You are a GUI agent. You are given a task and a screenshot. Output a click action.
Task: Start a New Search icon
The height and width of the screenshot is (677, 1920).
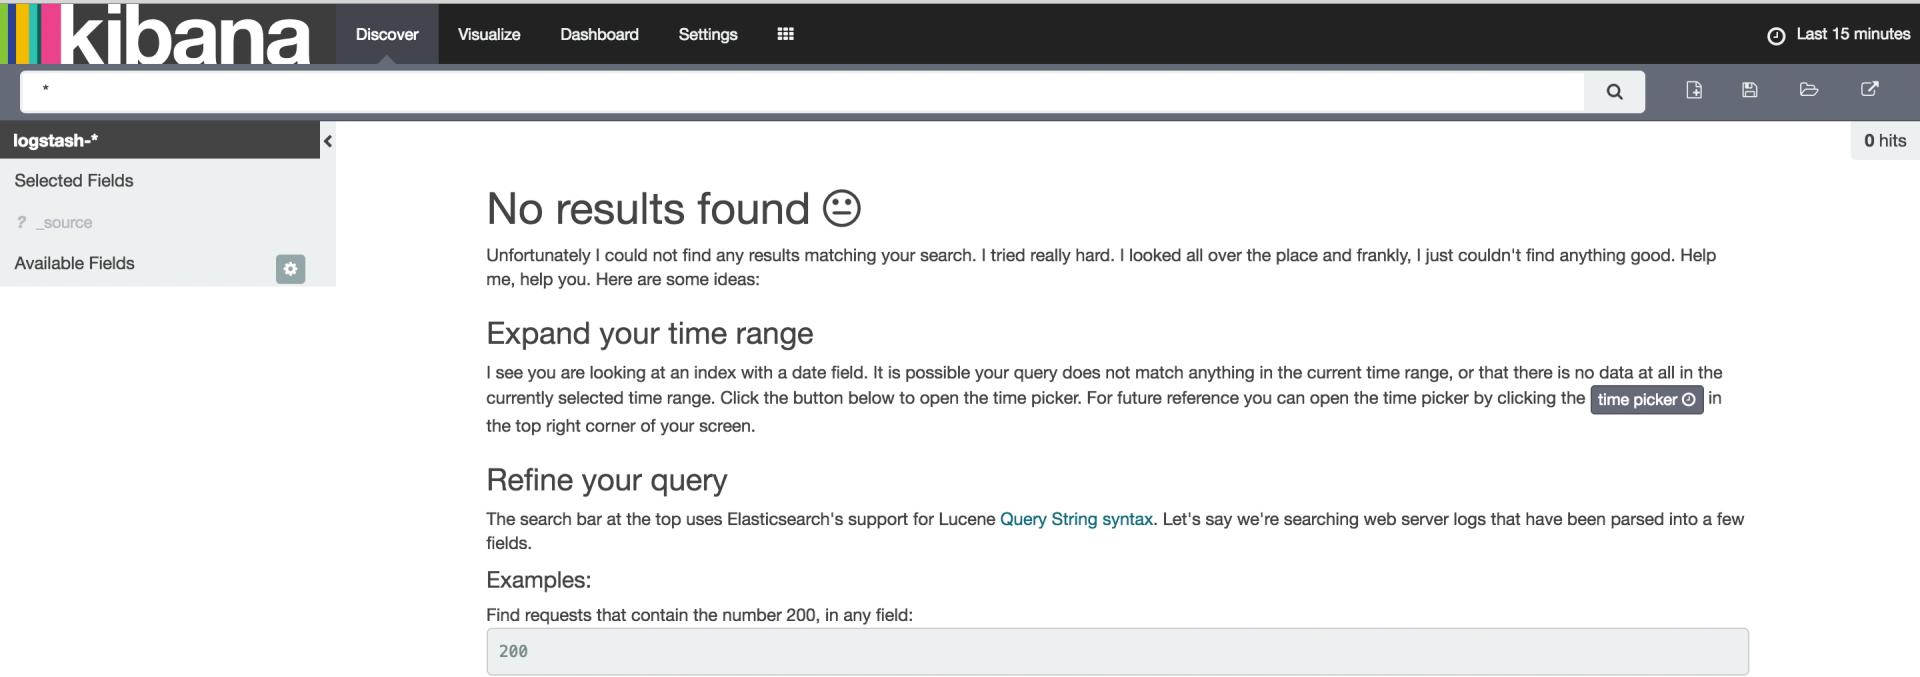1694,90
